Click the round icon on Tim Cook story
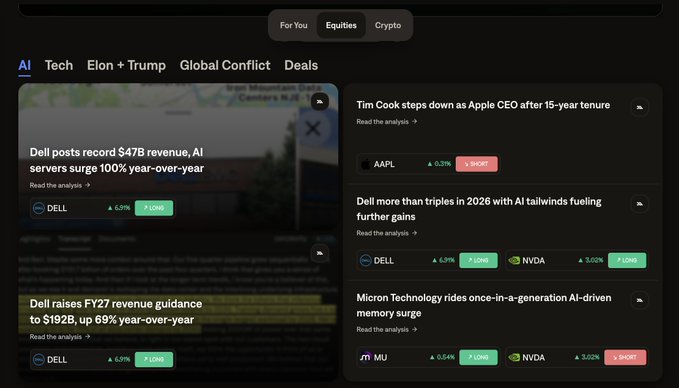Viewport: 679px width, 388px height. coord(640,107)
